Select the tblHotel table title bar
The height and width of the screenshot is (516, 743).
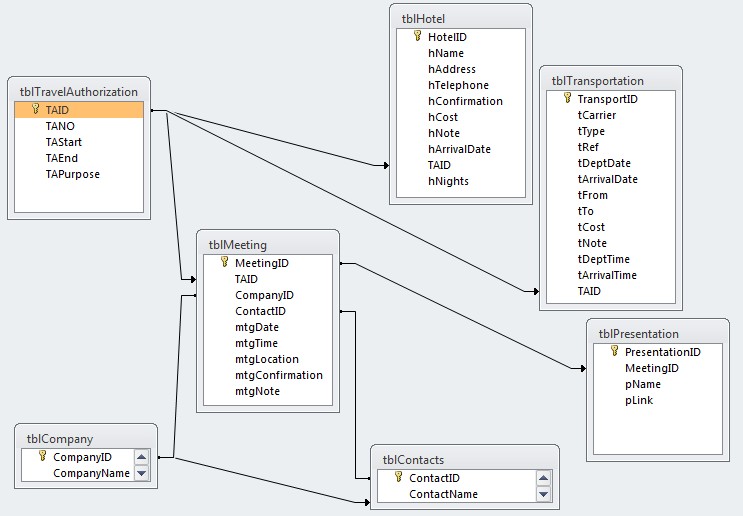click(461, 19)
